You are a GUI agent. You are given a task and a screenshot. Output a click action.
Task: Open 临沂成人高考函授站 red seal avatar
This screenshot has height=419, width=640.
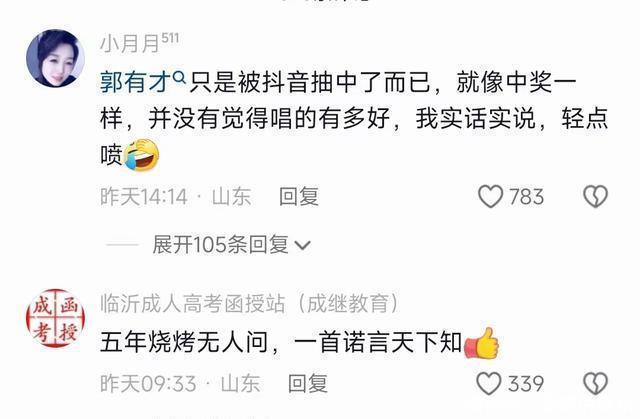[x=56, y=318]
